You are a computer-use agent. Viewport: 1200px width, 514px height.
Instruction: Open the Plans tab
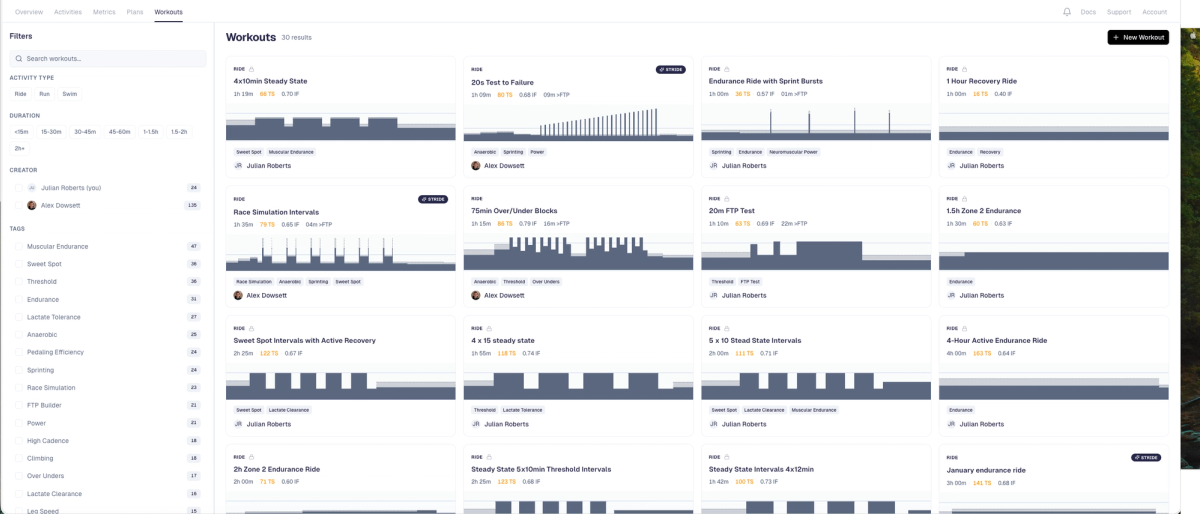point(135,12)
